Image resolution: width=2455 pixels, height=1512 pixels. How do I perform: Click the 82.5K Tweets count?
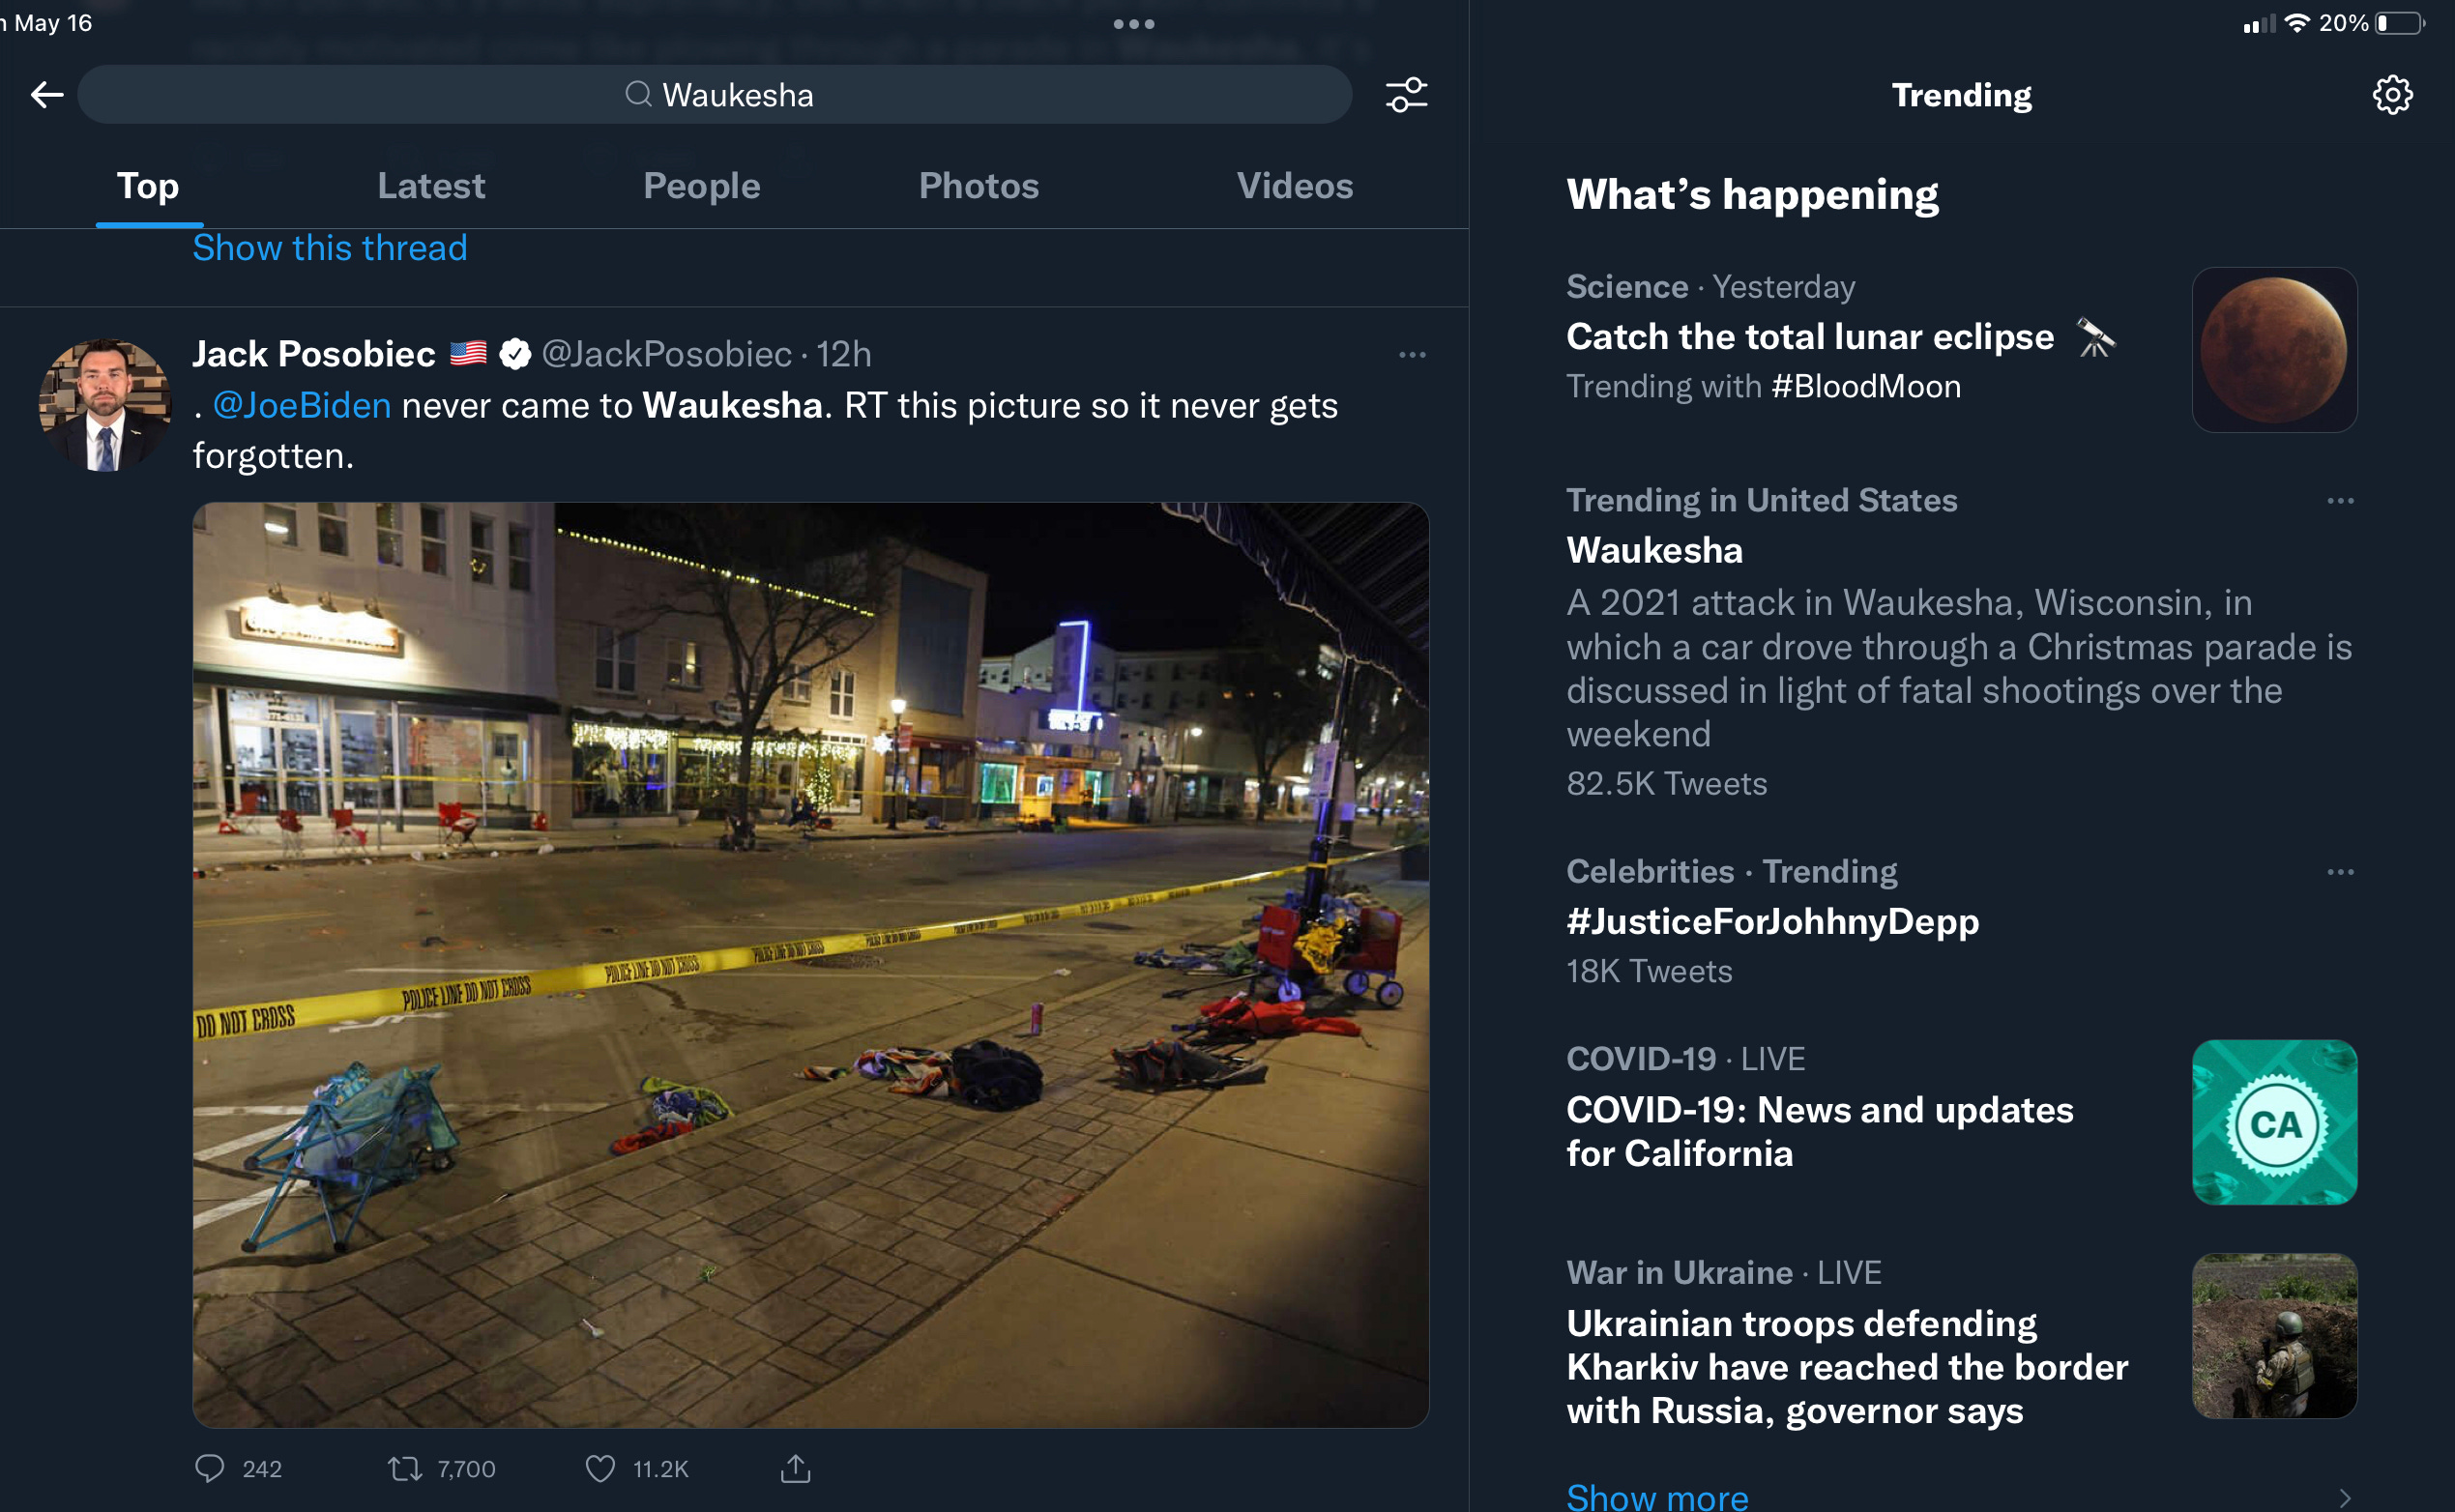coord(1666,784)
